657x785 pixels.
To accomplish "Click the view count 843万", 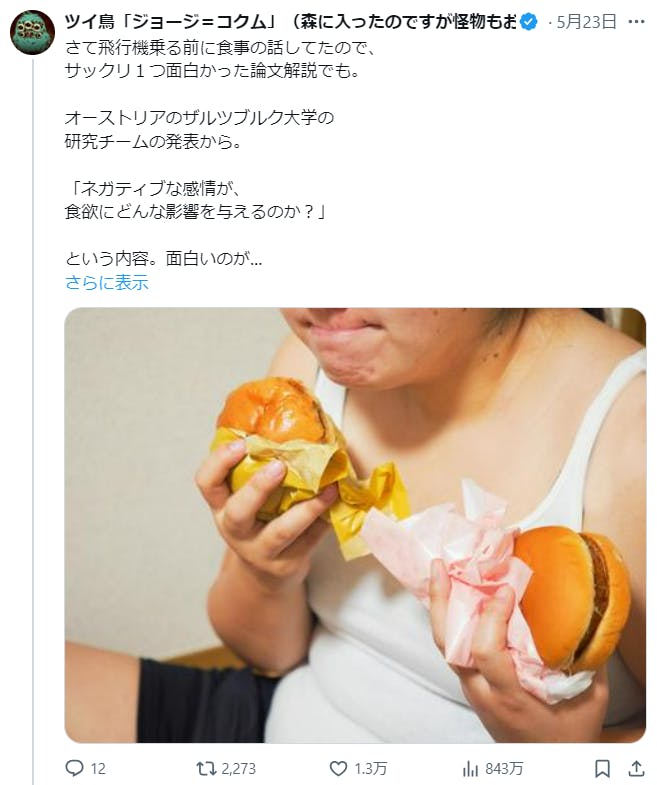I will (504, 768).
